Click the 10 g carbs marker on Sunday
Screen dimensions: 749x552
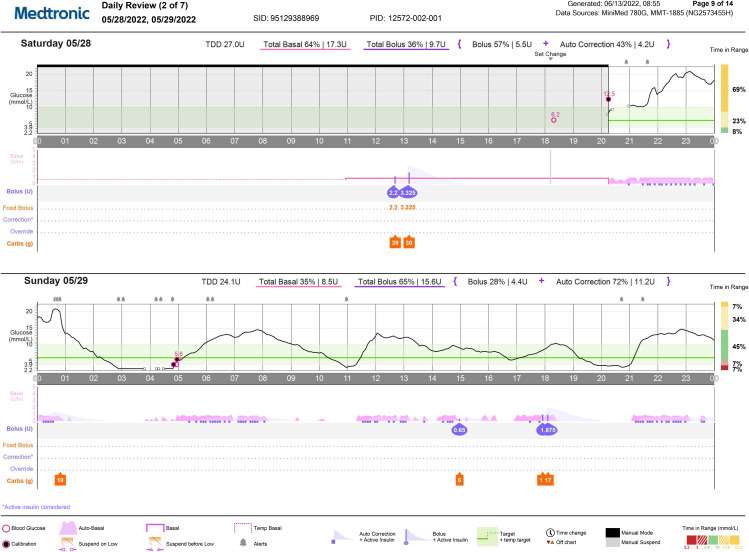[60, 480]
